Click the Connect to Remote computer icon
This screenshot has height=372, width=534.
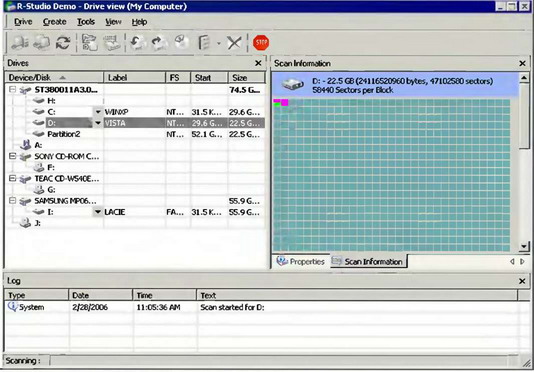click(x=20, y=43)
